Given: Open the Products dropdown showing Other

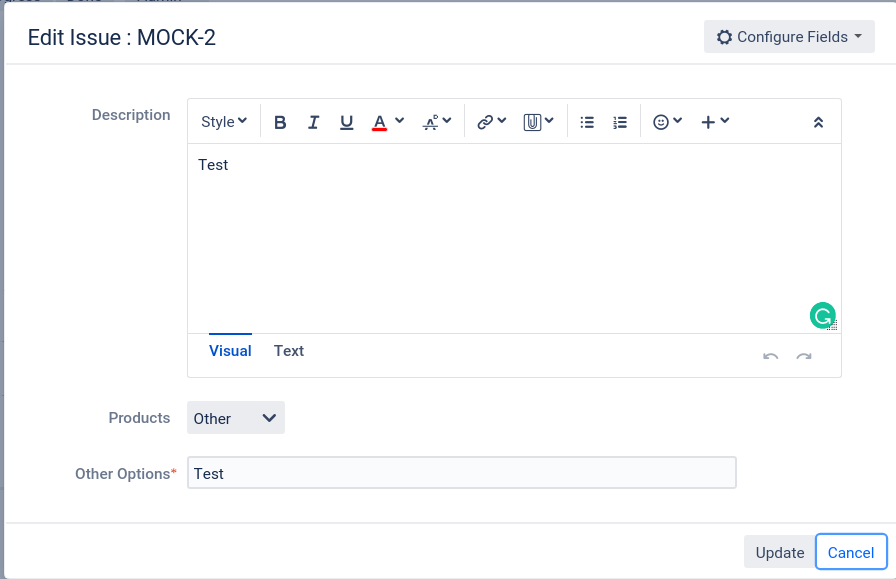Looking at the screenshot, I should click(x=235, y=418).
